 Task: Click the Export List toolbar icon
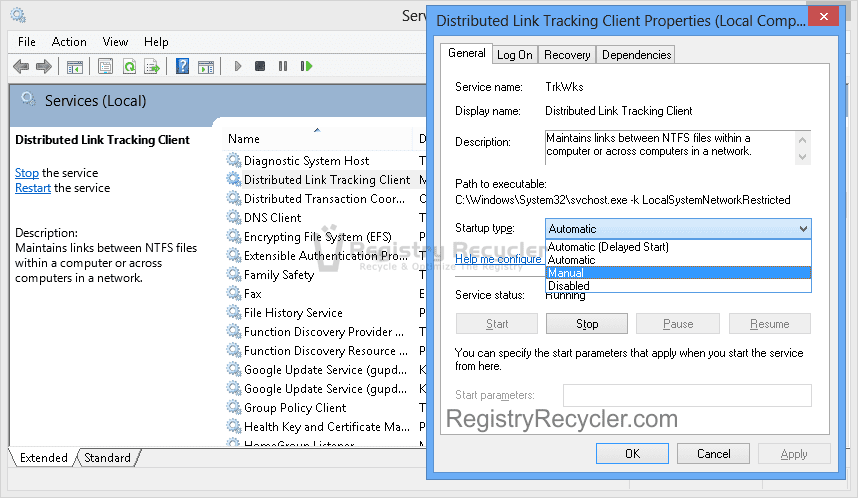pos(152,67)
